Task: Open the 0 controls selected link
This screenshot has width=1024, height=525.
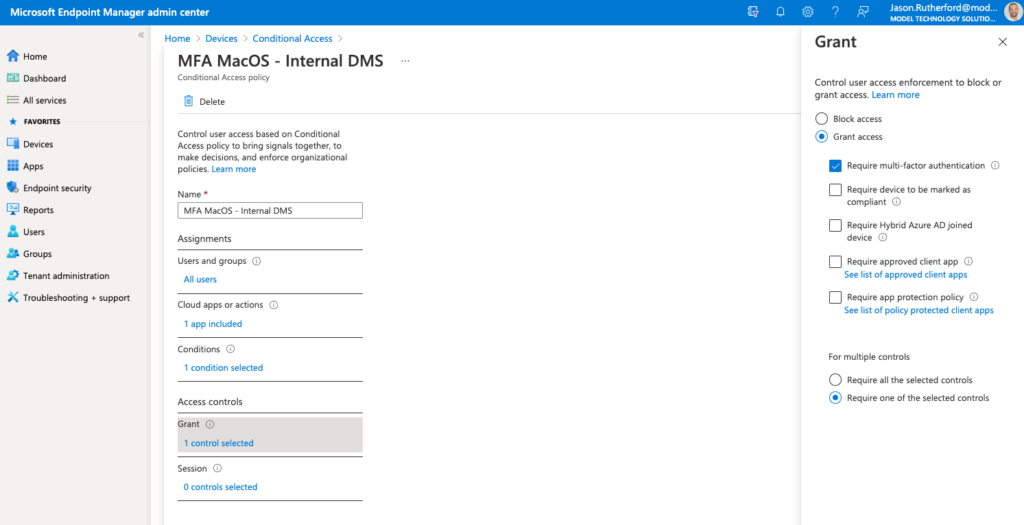Action: tap(220, 486)
